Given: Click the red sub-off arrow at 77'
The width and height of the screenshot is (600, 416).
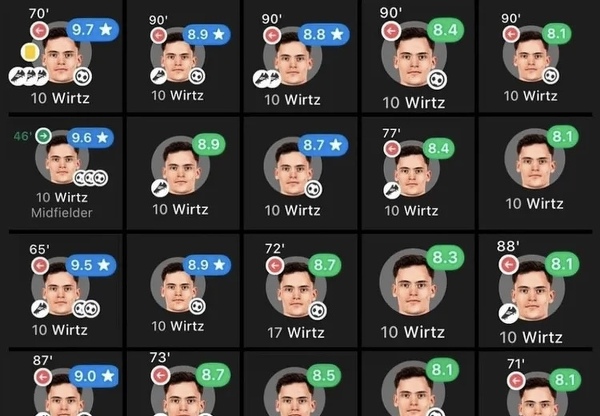Looking at the screenshot, I should click(x=392, y=148).
